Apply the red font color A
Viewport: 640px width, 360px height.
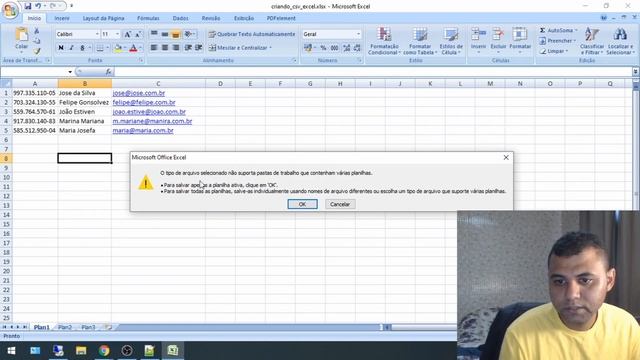coord(133,48)
